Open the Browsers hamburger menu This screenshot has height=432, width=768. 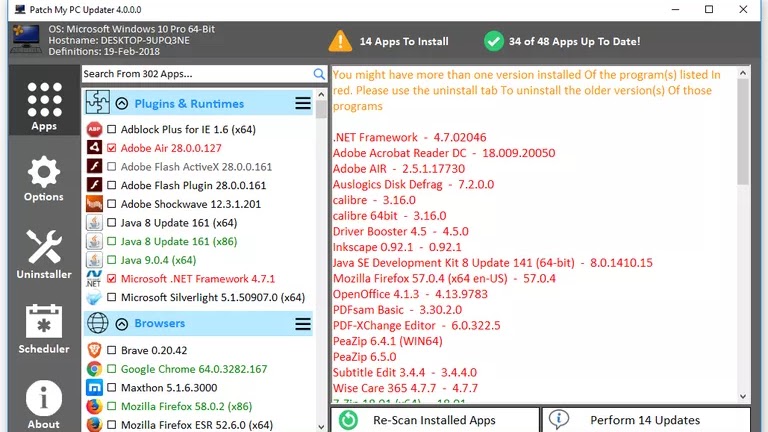(x=303, y=324)
